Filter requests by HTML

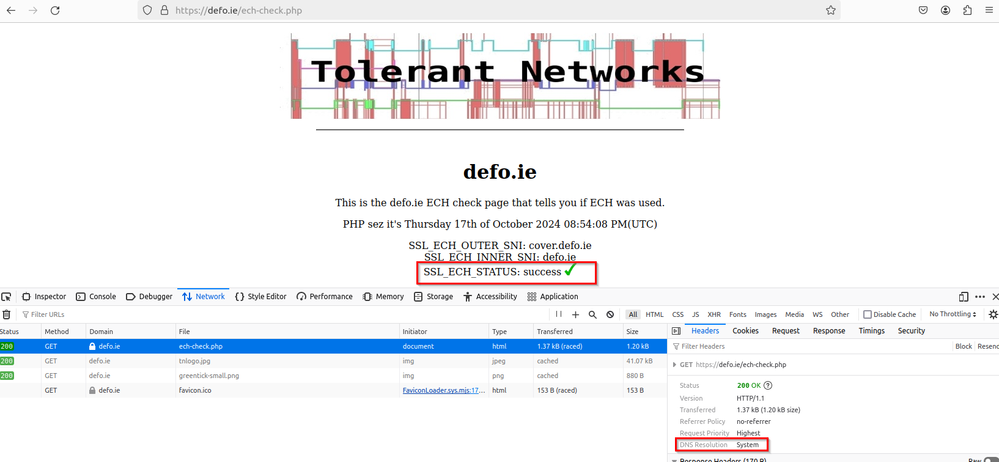(x=654, y=315)
